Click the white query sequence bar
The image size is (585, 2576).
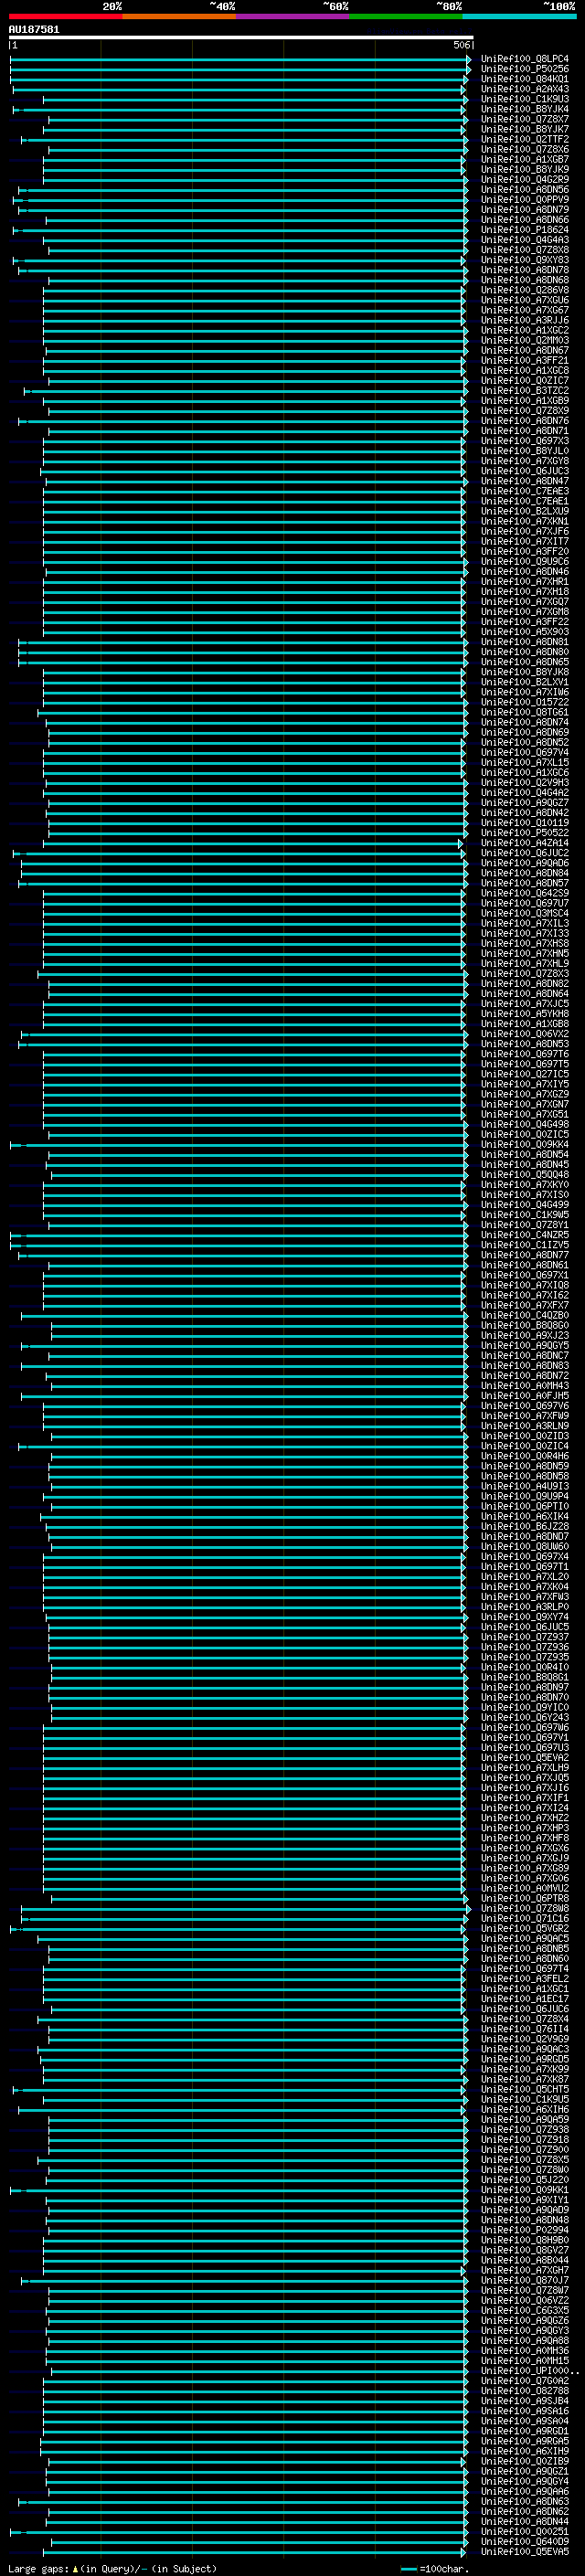click(x=241, y=37)
